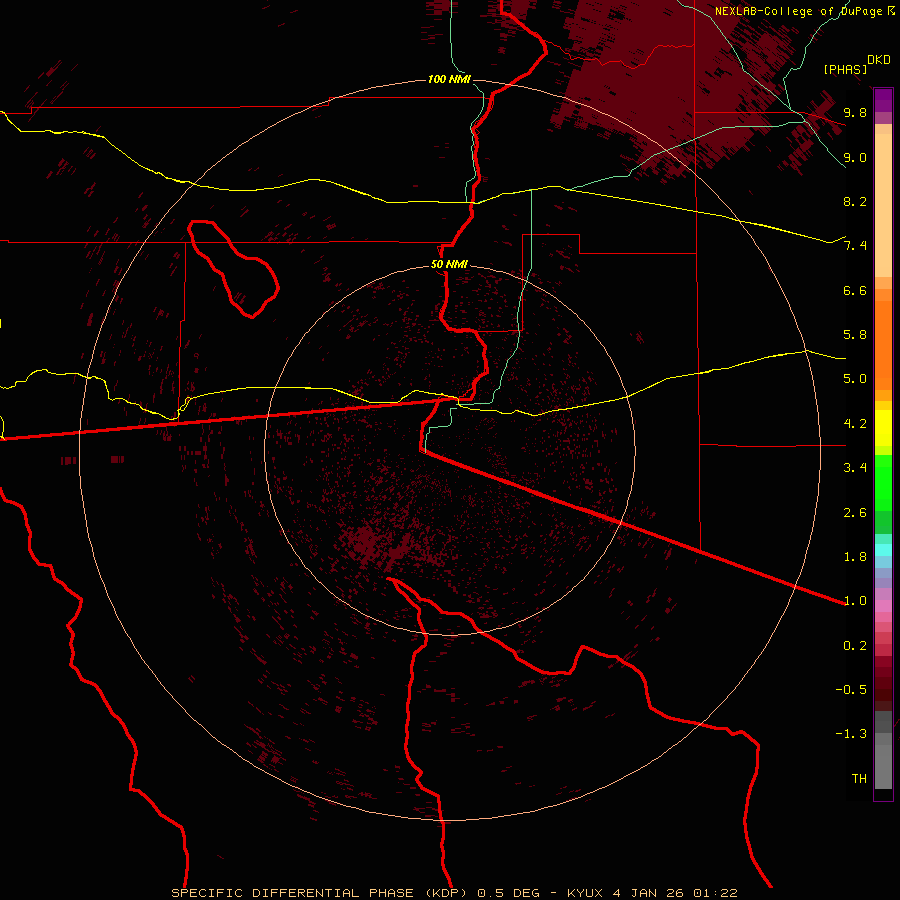Viewport: 900px width, 900px height.
Task: Click the closed red loop outline northwest
Action: (233, 269)
